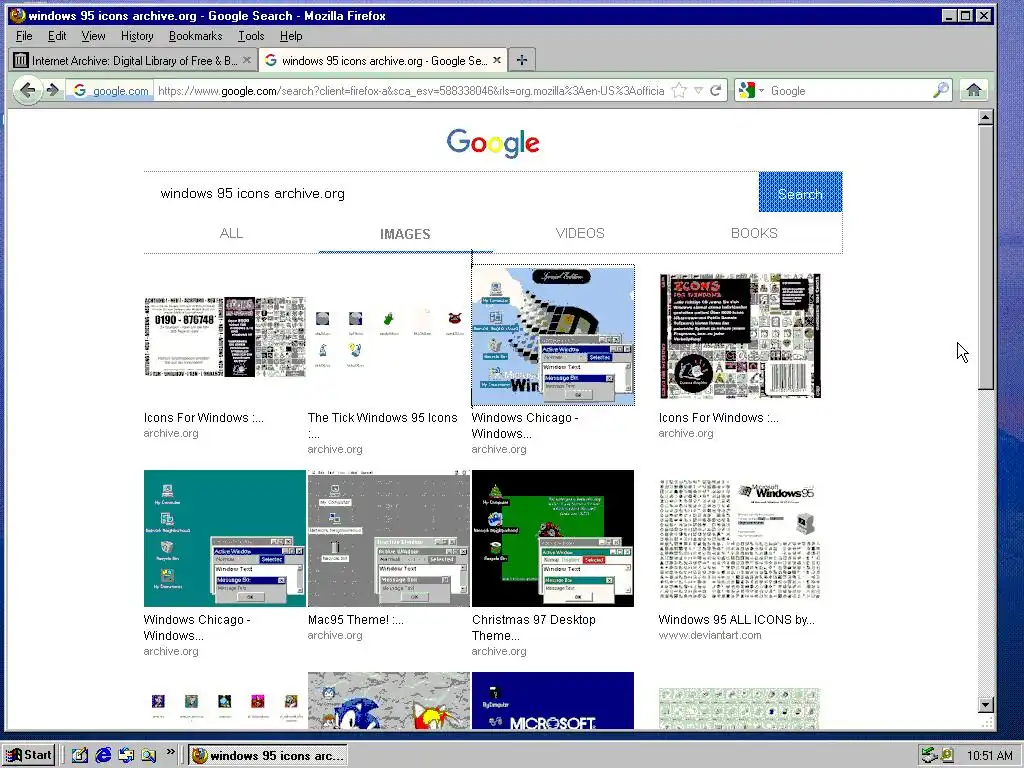Viewport: 1024px width, 768px height.
Task: Open the History menu
Action: (137, 36)
